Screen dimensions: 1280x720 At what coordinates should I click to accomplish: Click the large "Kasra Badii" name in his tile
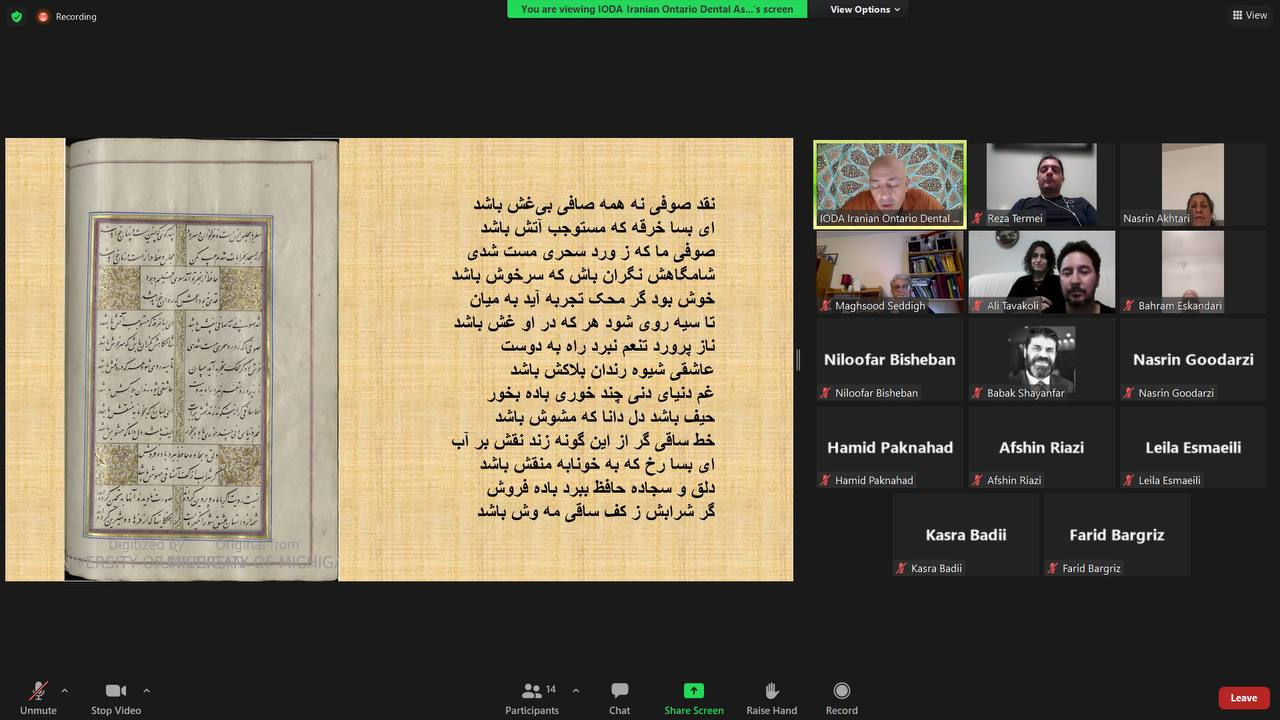pos(966,534)
